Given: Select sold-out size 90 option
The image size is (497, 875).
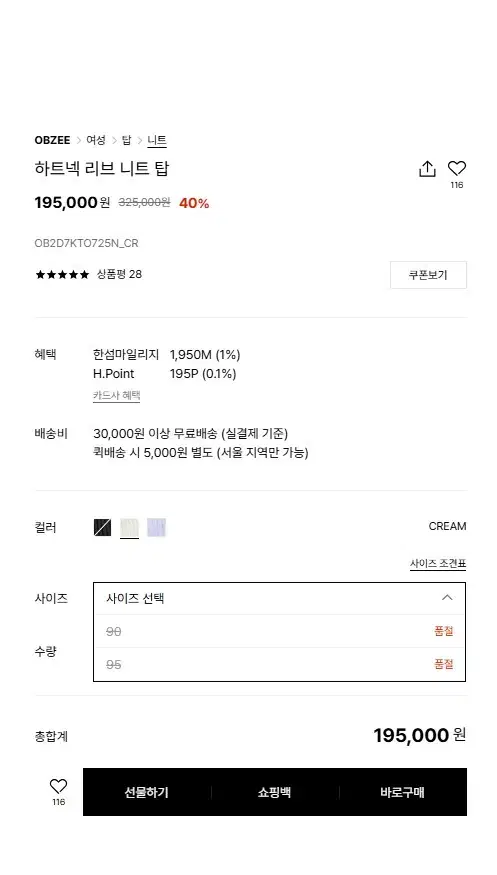Looking at the screenshot, I should tap(279, 631).
